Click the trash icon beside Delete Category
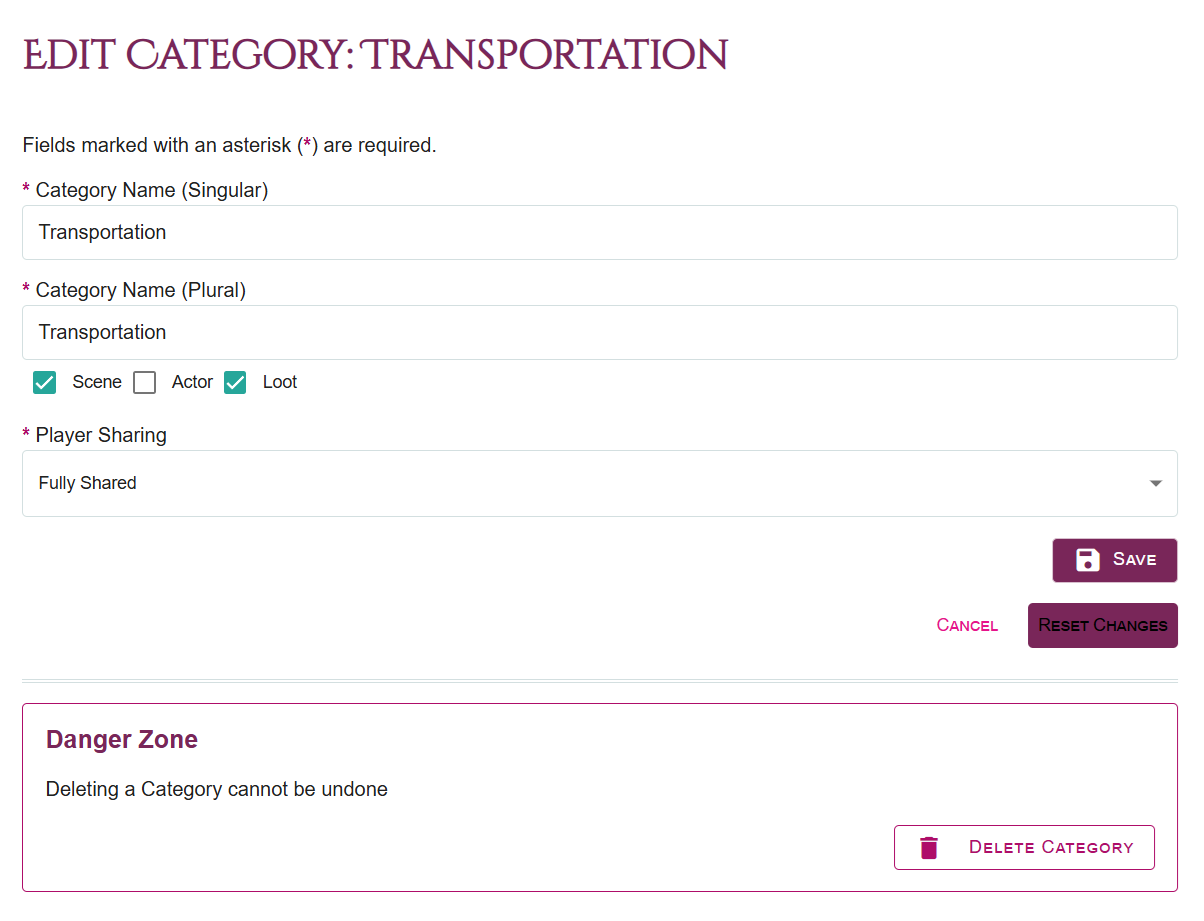The width and height of the screenshot is (1204, 921). point(928,846)
